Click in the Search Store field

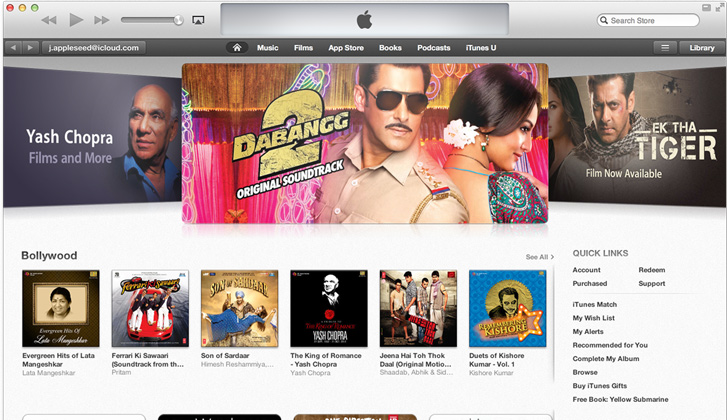pos(652,20)
